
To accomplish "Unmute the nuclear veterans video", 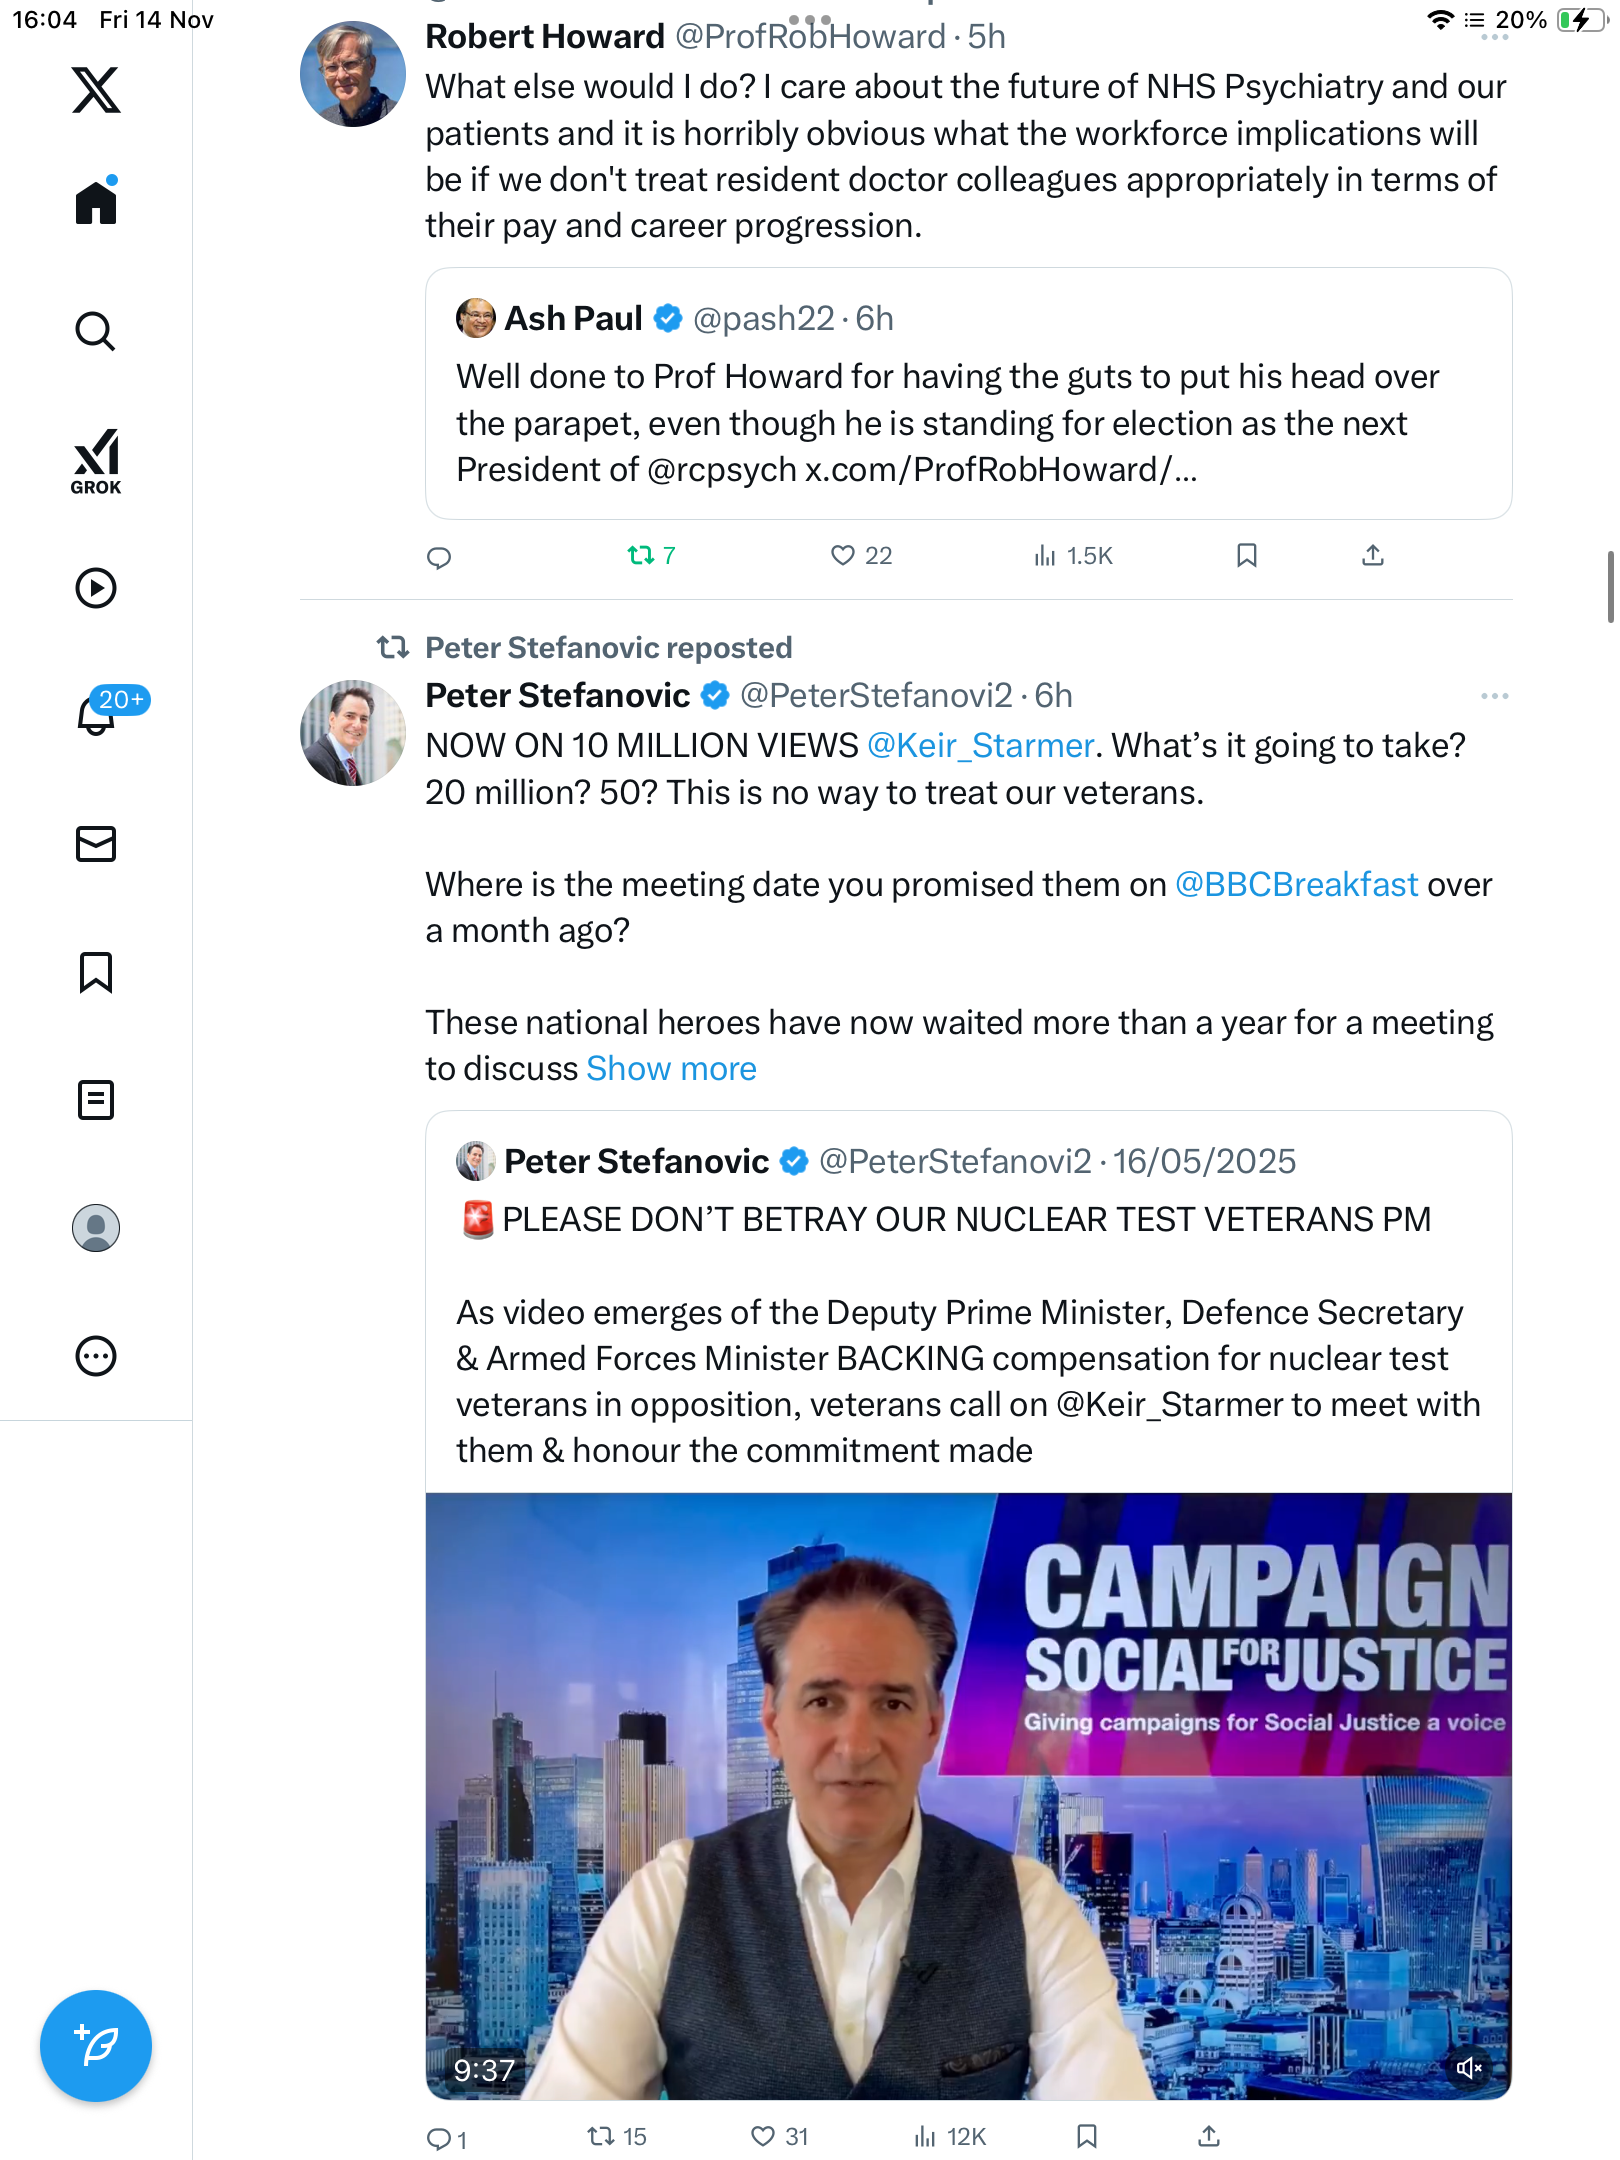I will point(1469,2068).
